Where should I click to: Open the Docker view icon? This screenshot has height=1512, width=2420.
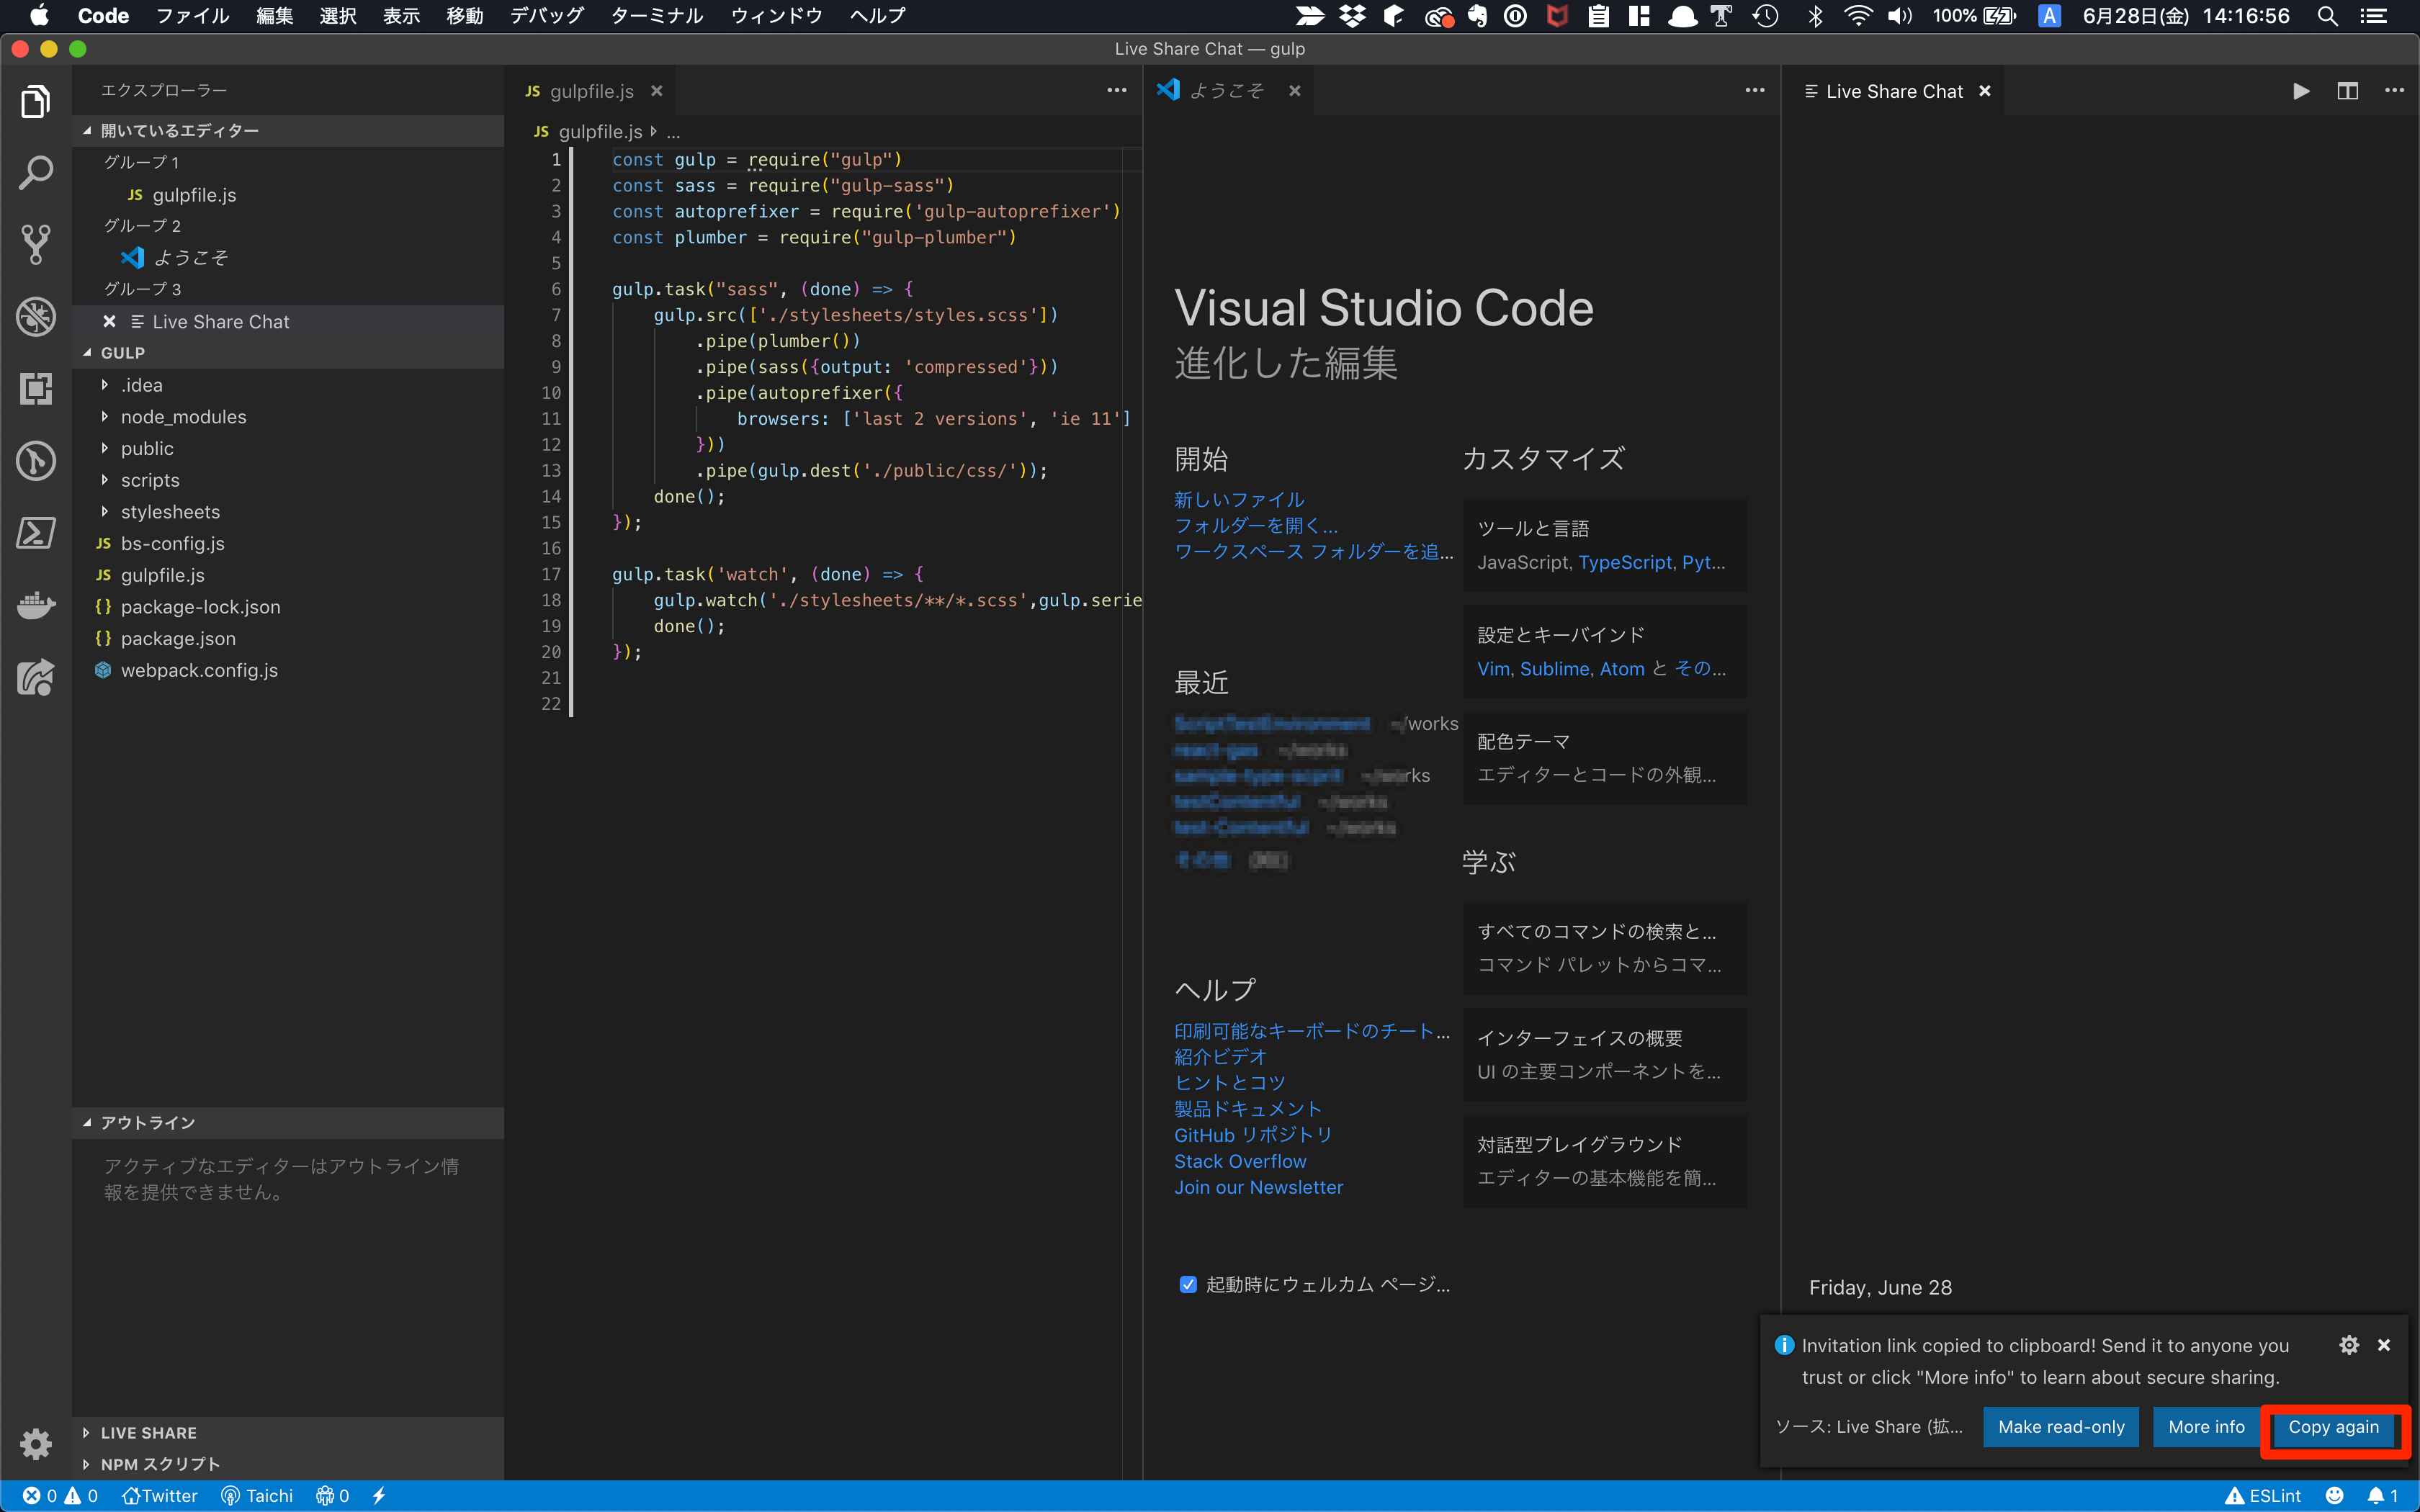[36, 604]
